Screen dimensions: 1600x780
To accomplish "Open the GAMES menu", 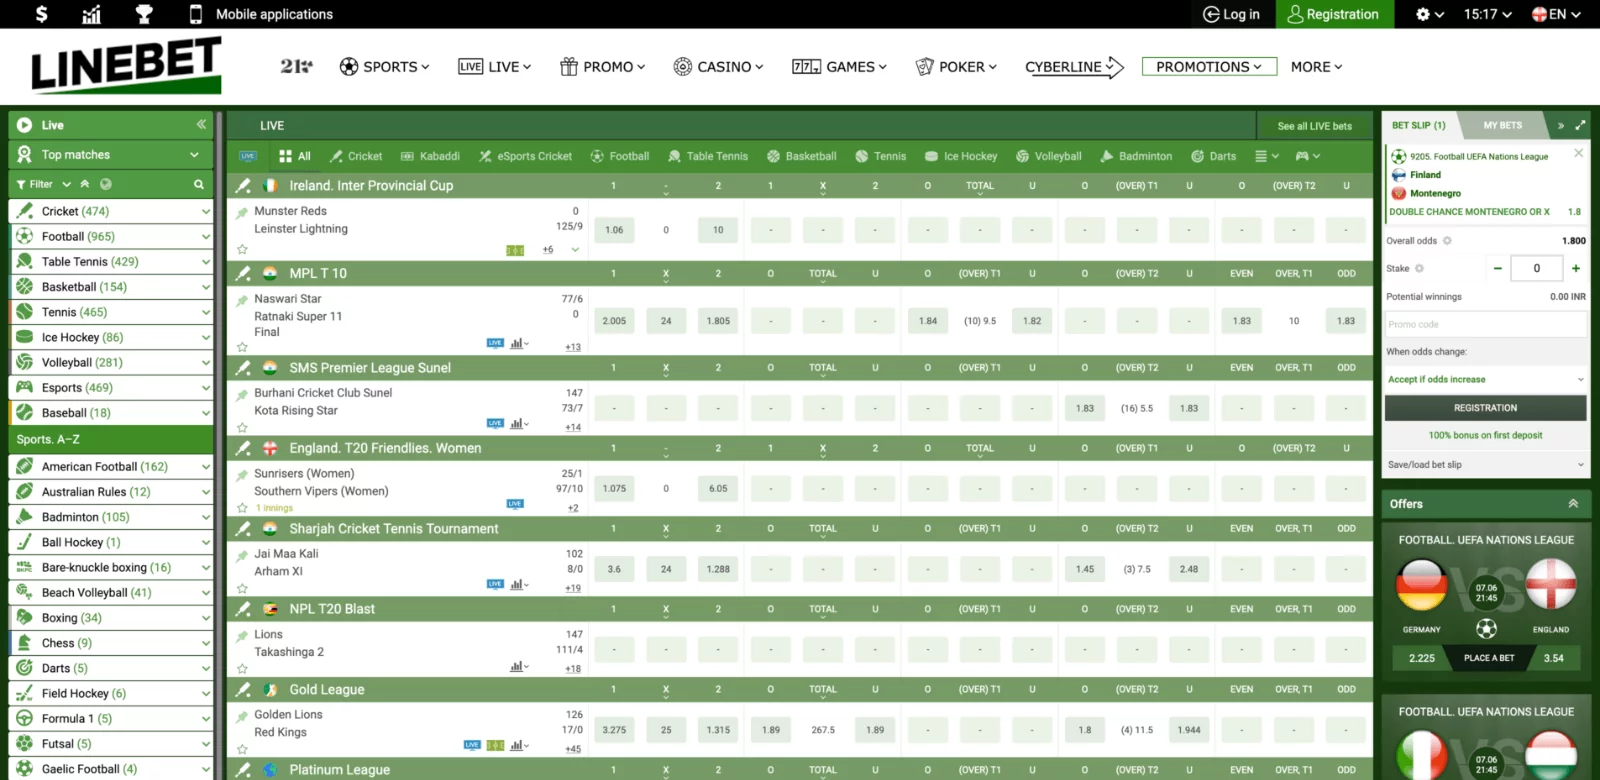I will (x=839, y=67).
